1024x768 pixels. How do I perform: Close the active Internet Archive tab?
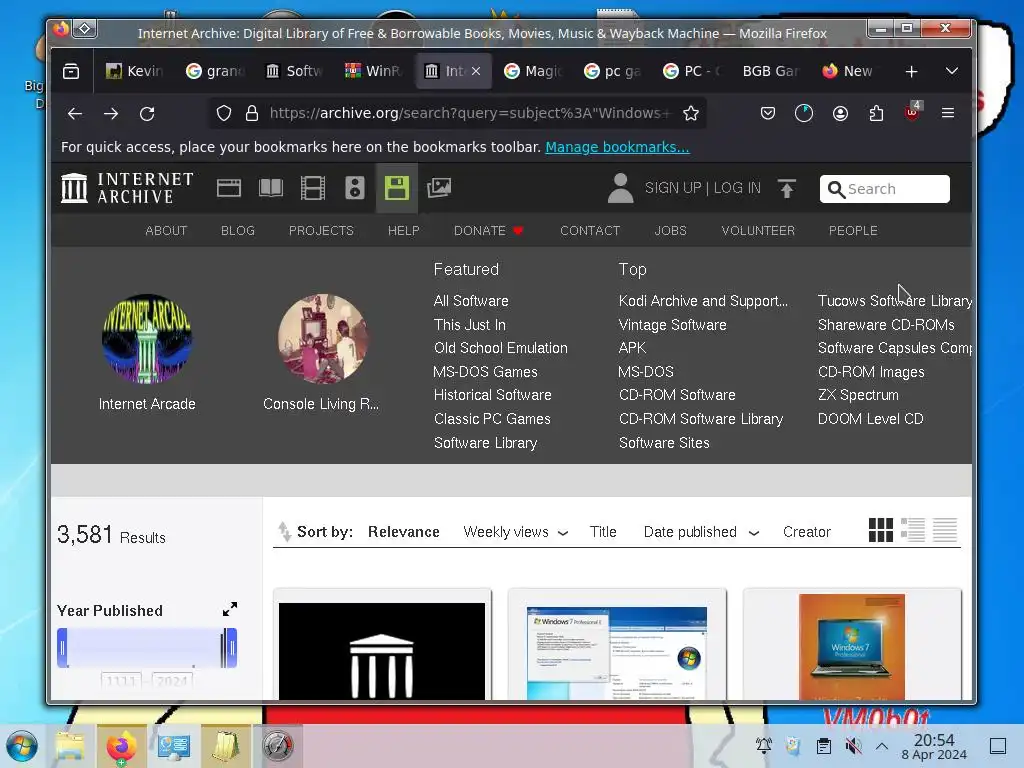tap(476, 71)
